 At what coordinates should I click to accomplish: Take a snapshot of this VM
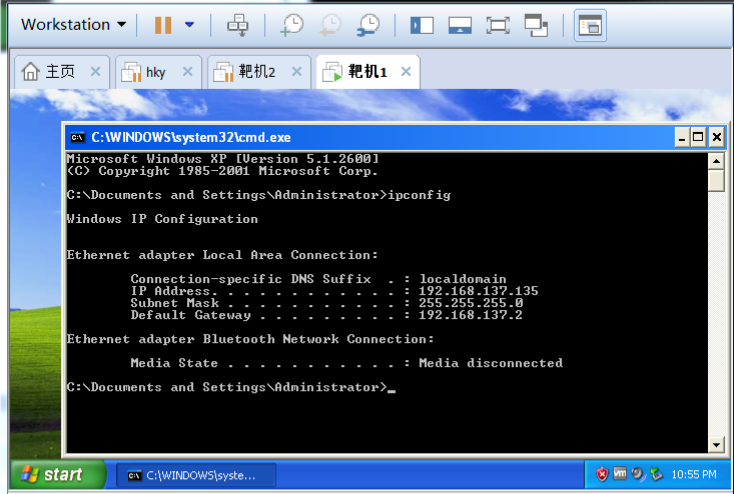[292, 25]
